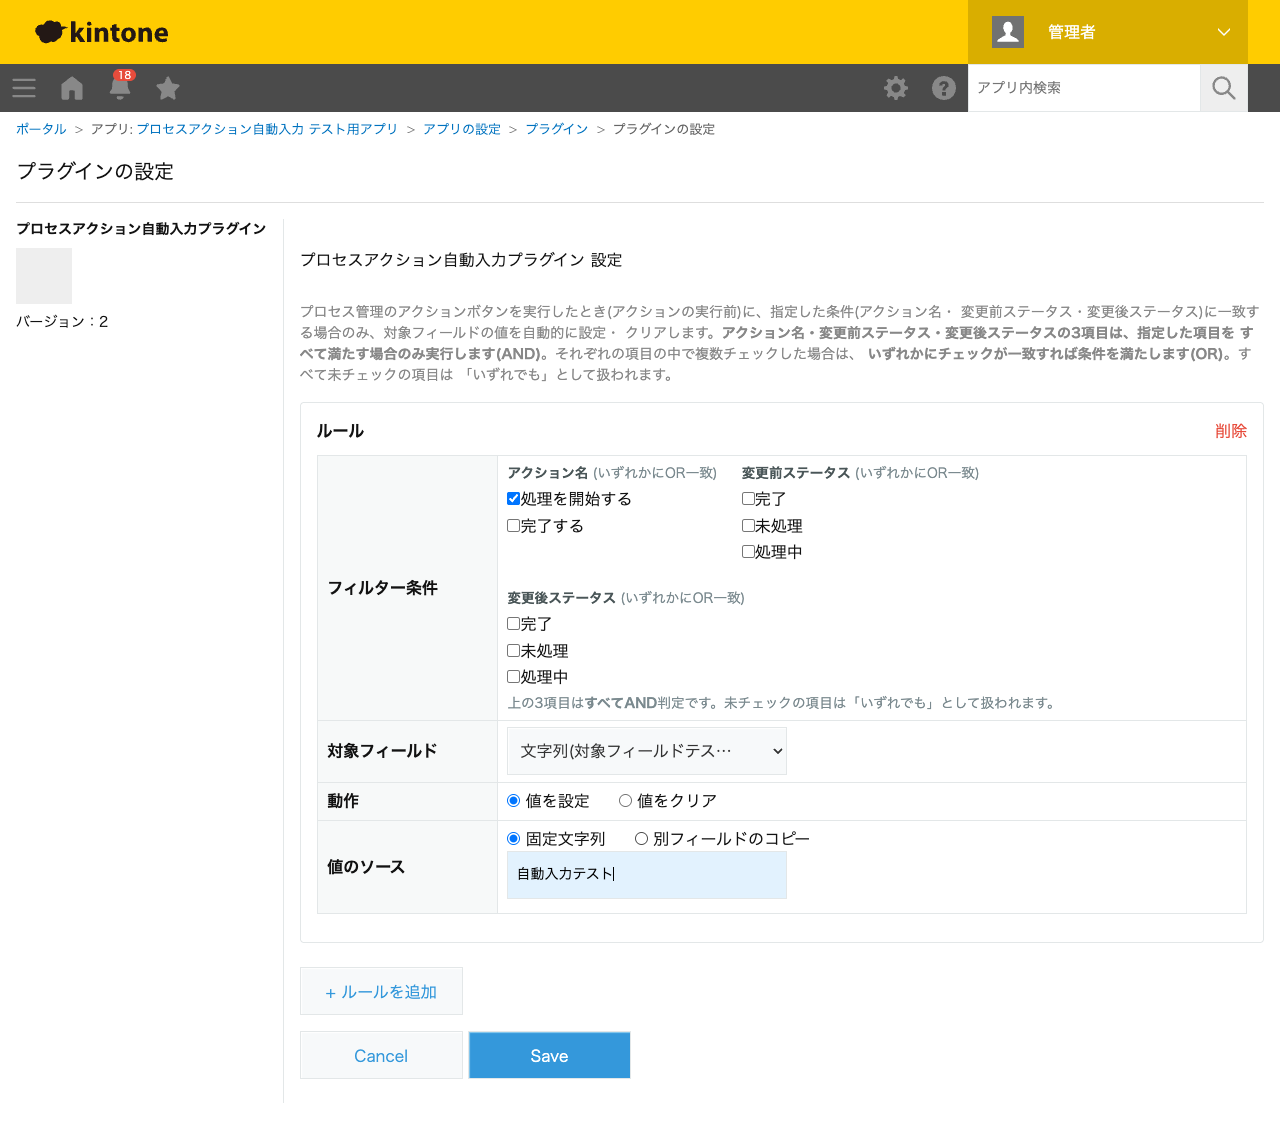Check 未処理 under 変更後ステータス

[x=513, y=651]
